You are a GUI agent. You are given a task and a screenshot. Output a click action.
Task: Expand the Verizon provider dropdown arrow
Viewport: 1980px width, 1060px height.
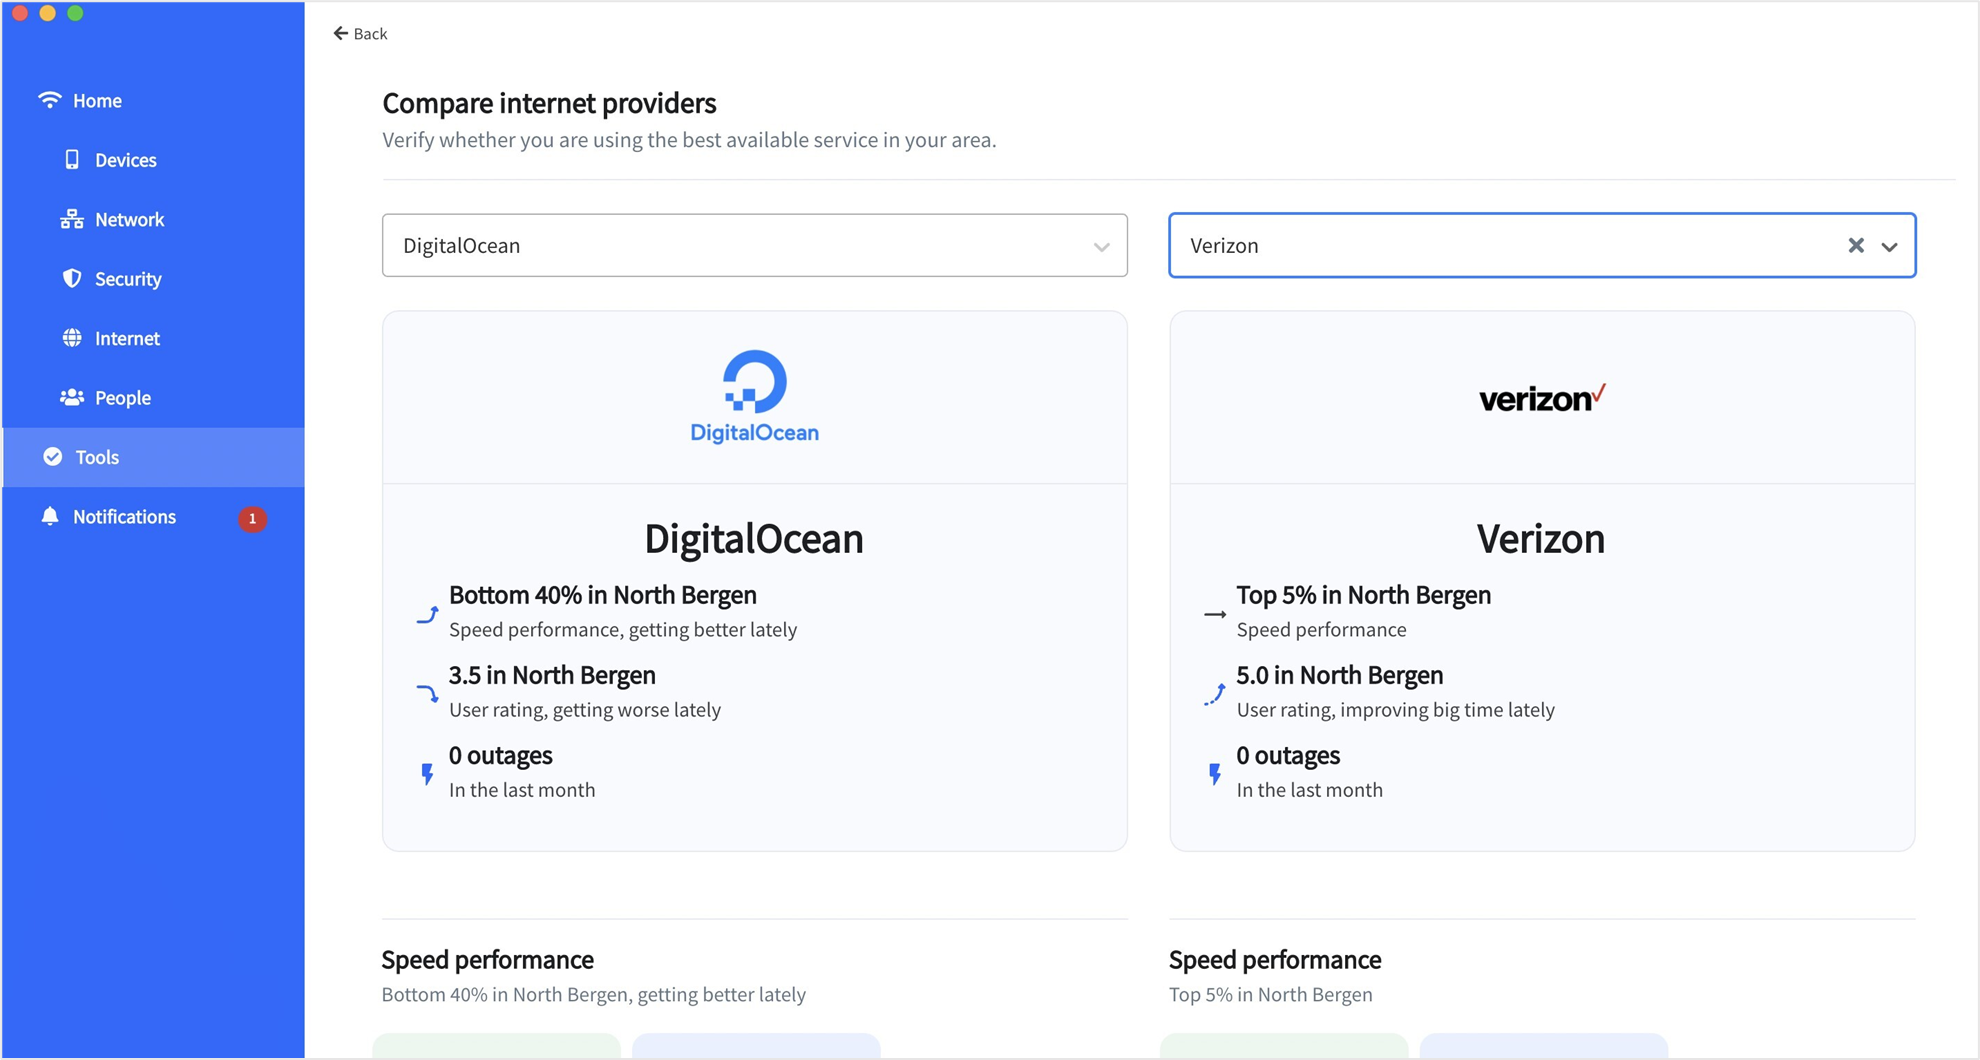pos(1889,246)
